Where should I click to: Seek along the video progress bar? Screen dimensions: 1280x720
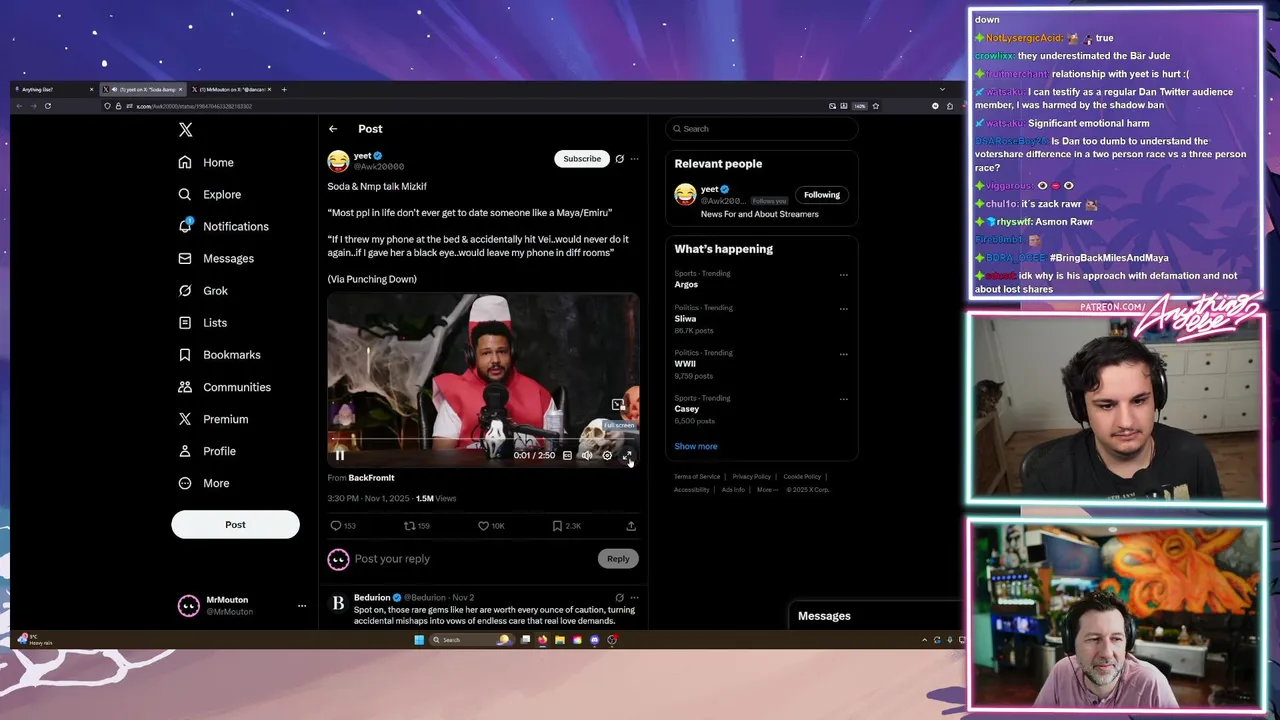point(483,438)
